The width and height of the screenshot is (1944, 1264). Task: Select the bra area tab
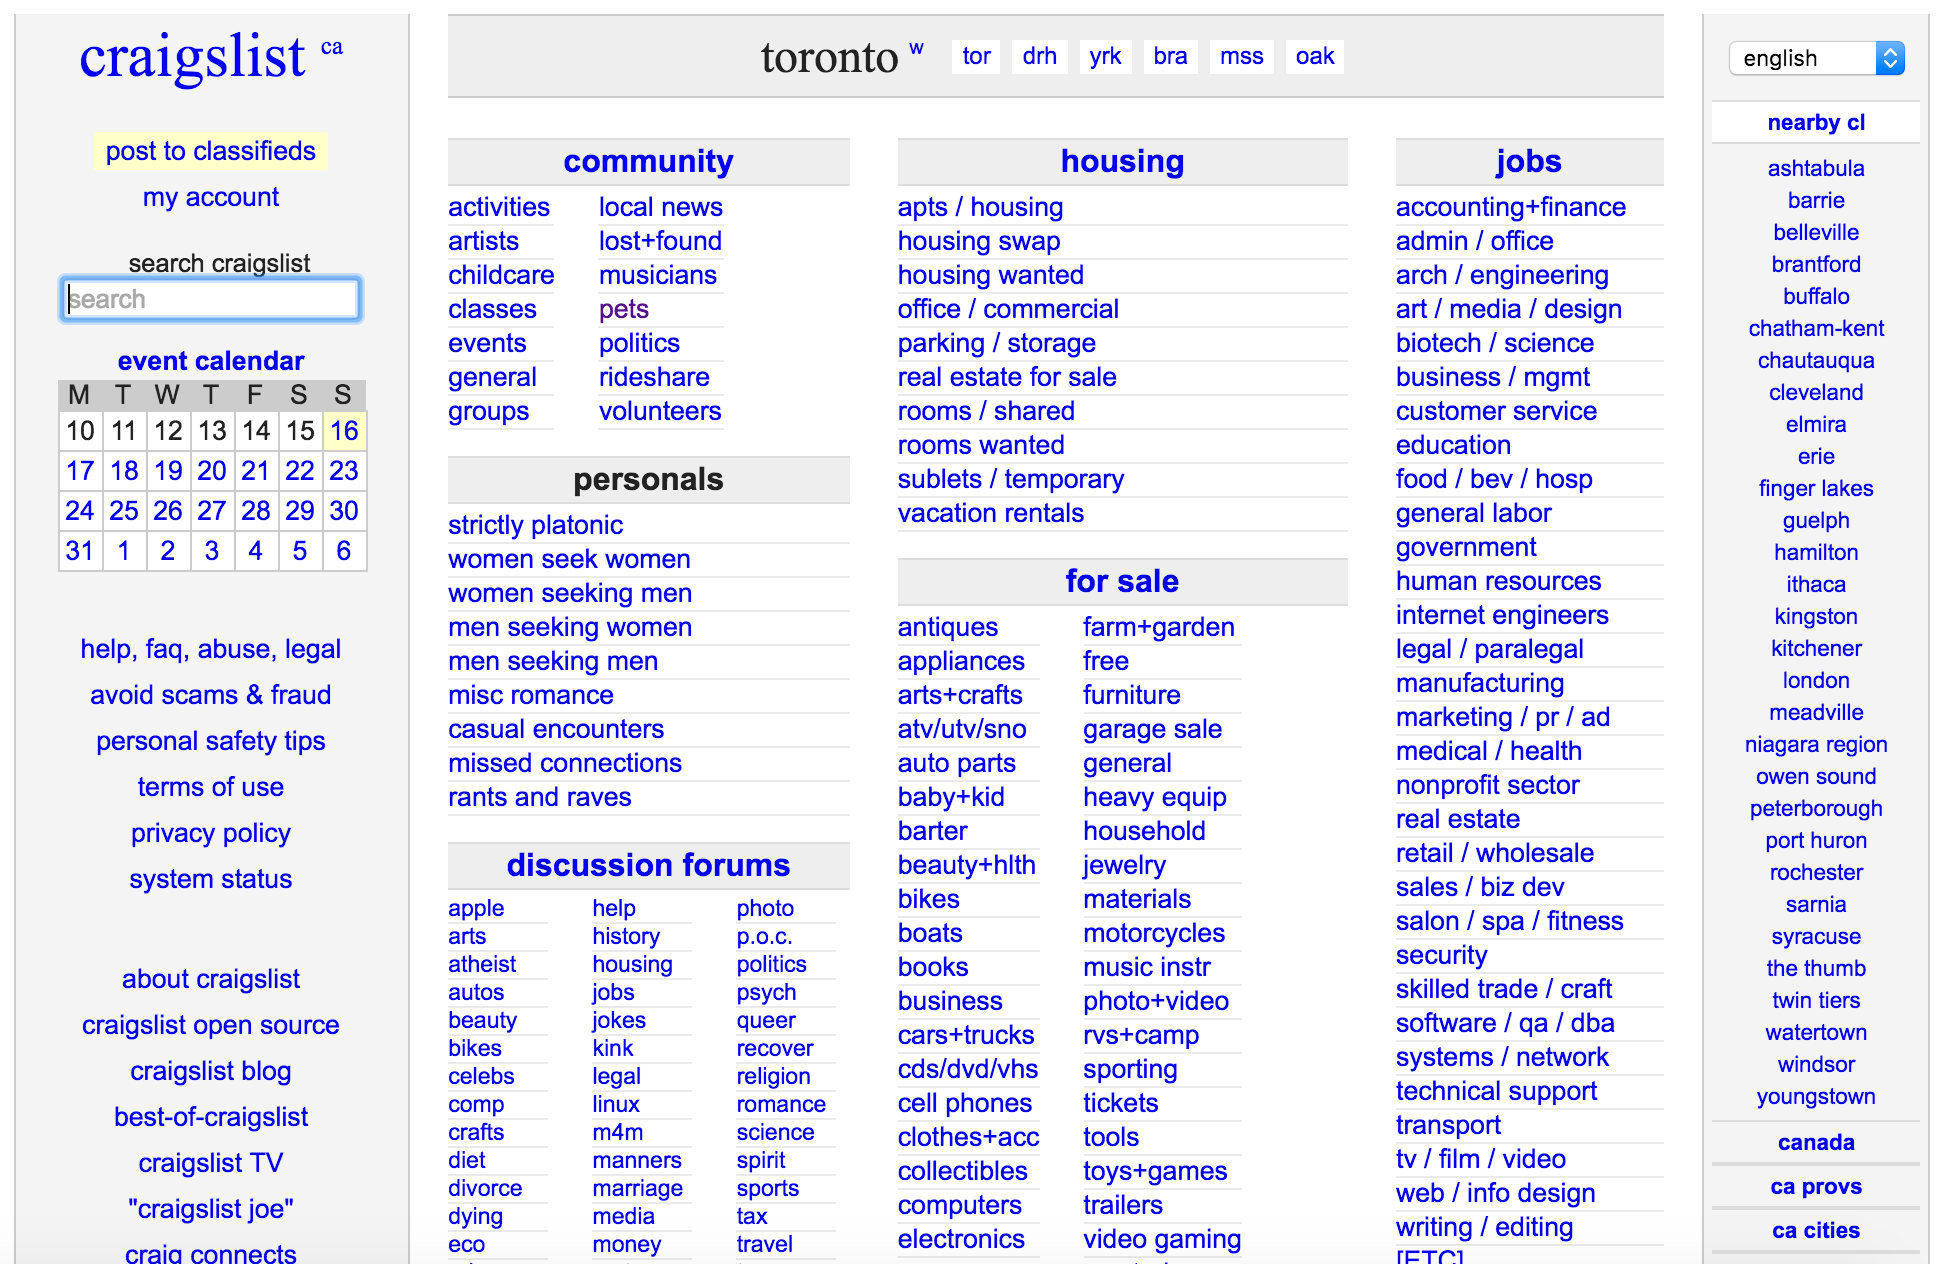coord(1170,56)
